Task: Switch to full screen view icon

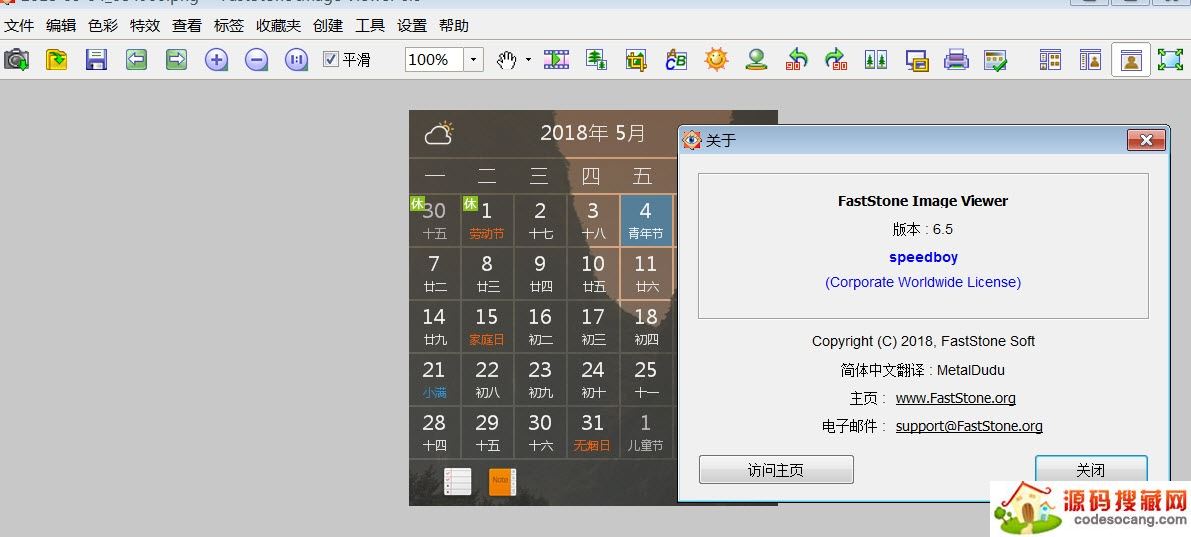Action: click(x=1169, y=60)
